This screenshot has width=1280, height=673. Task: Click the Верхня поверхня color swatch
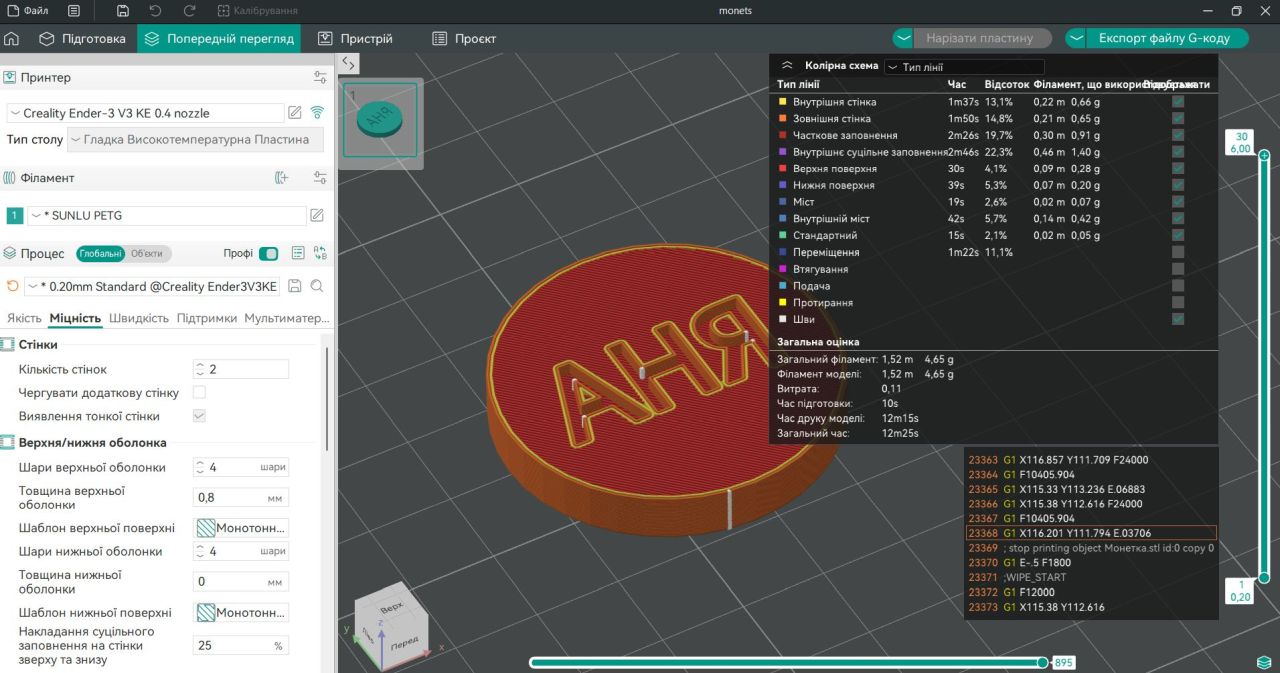tap(783, 169)
